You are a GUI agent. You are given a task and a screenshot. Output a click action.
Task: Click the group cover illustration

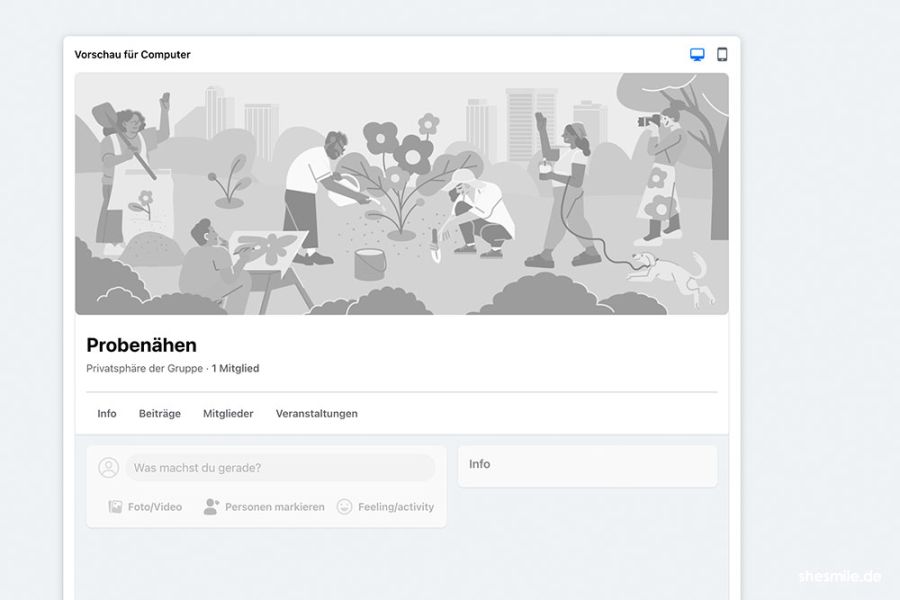tap(402, 193)
